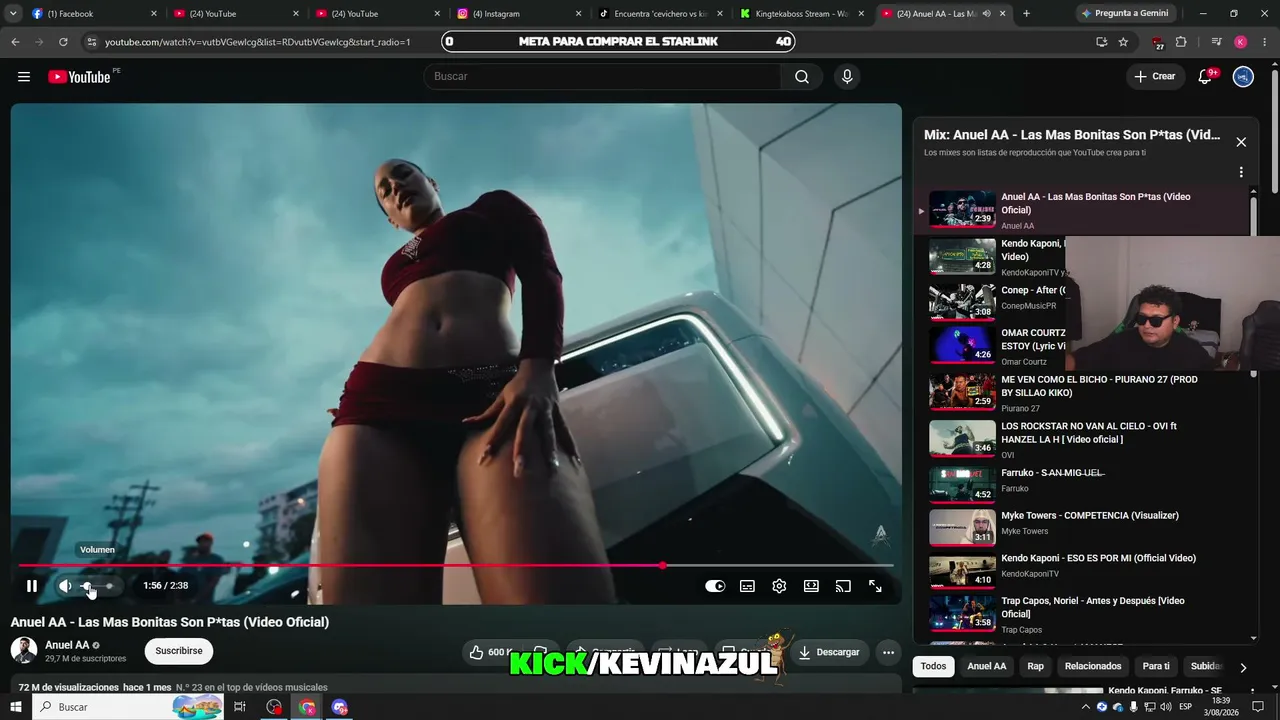
Task: Bookmark this page with the star icon
Action: [x=1123, y=42]
